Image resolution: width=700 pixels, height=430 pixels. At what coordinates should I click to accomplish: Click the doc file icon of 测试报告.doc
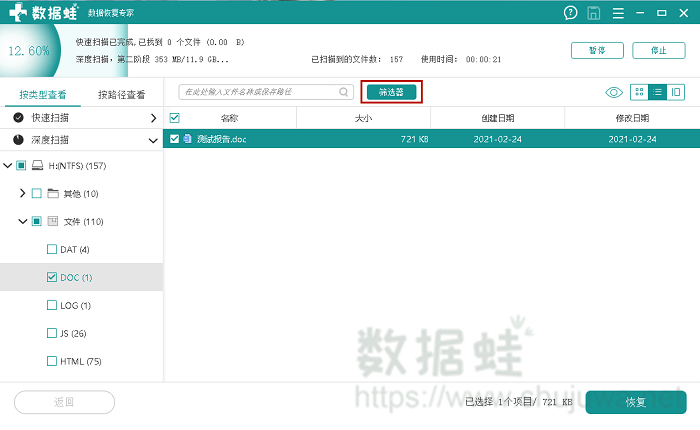(x=188, y=139)
